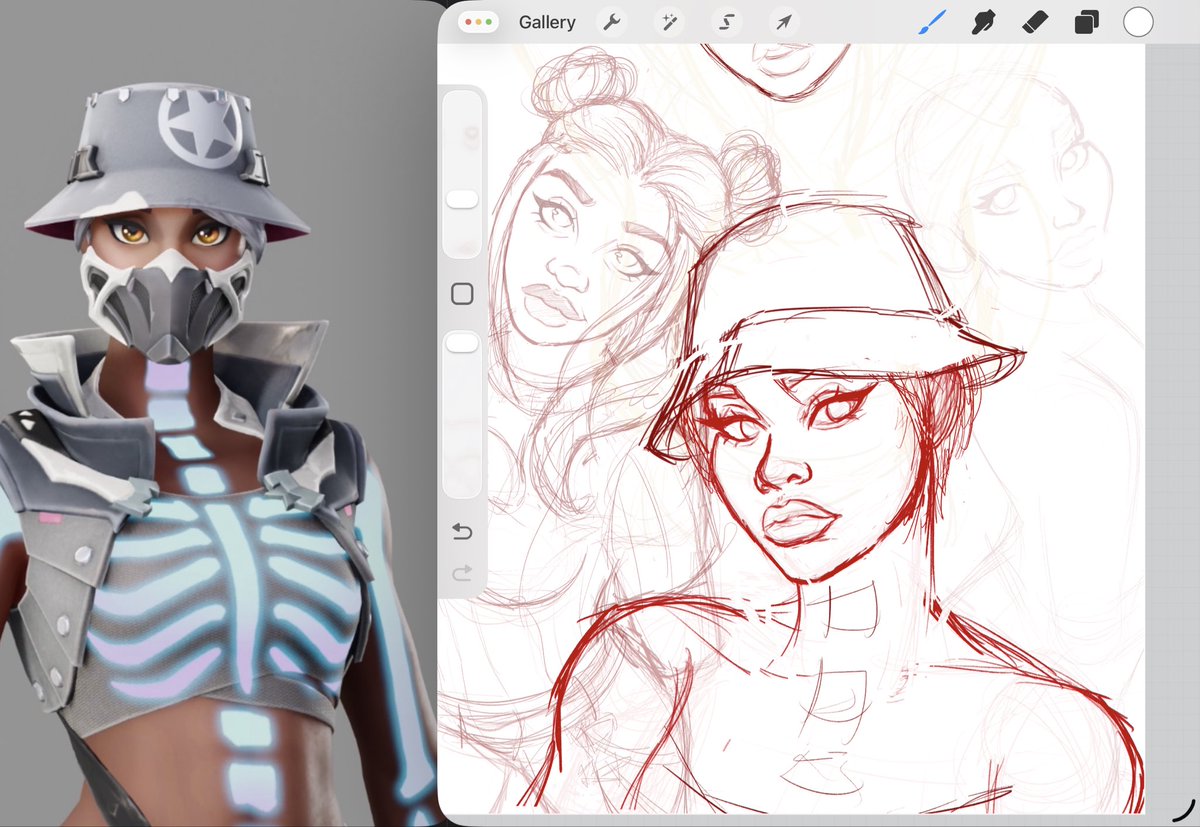Open the Gallery in Procreate
Image resolution: width=1200 pixels, height=827 pixels.
[547, 22]
